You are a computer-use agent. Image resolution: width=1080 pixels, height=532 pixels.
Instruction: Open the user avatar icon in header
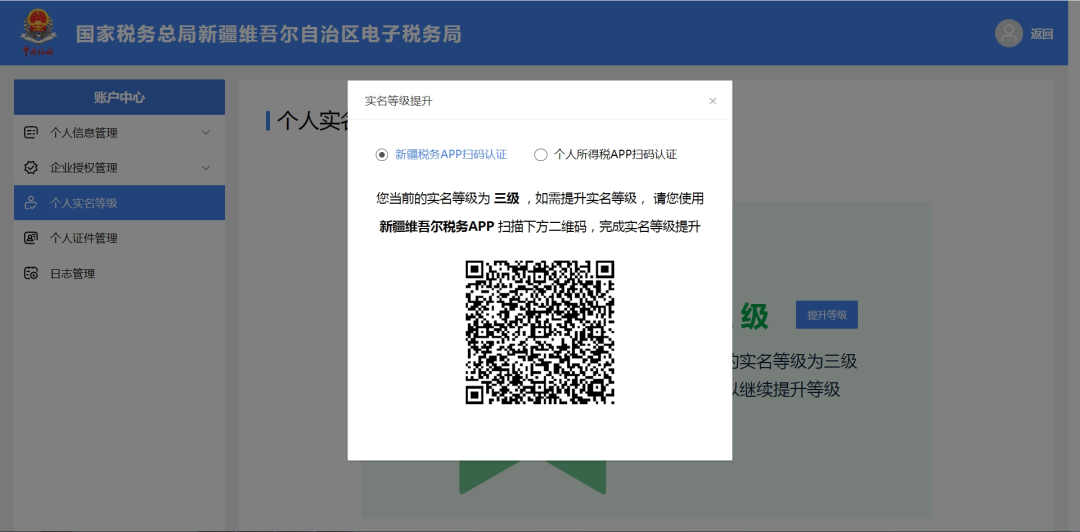(1008, 34)
